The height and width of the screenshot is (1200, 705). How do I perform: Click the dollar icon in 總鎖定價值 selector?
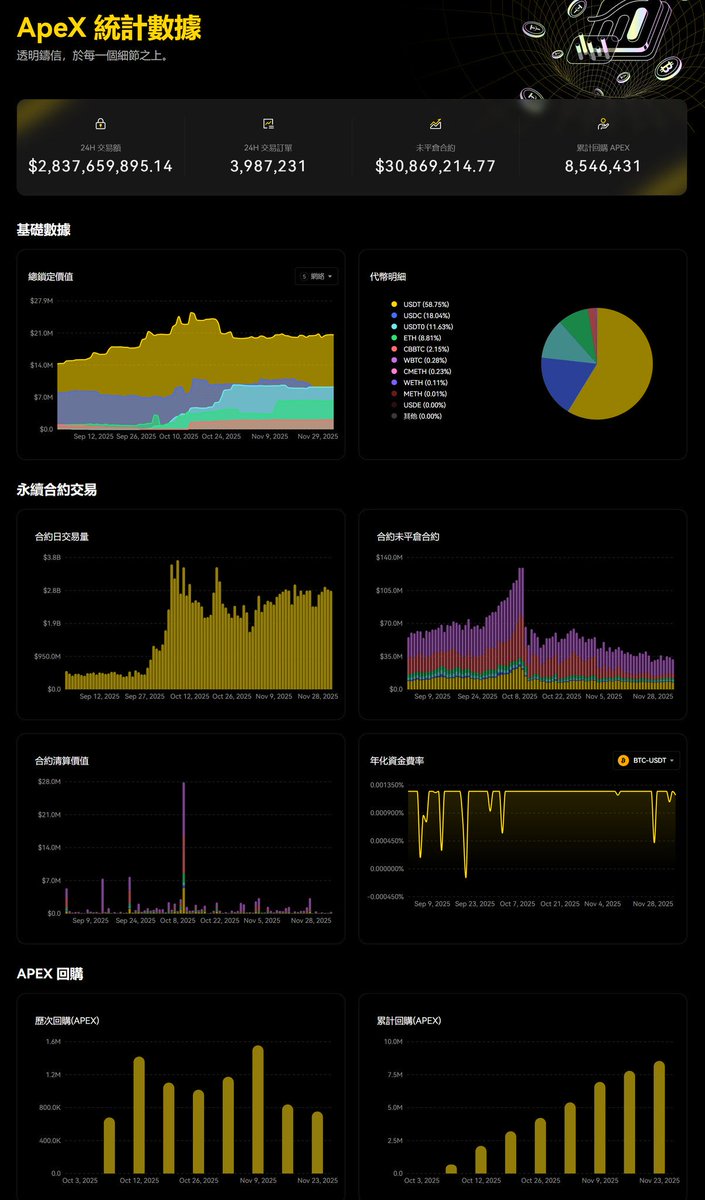click(304, 277)
